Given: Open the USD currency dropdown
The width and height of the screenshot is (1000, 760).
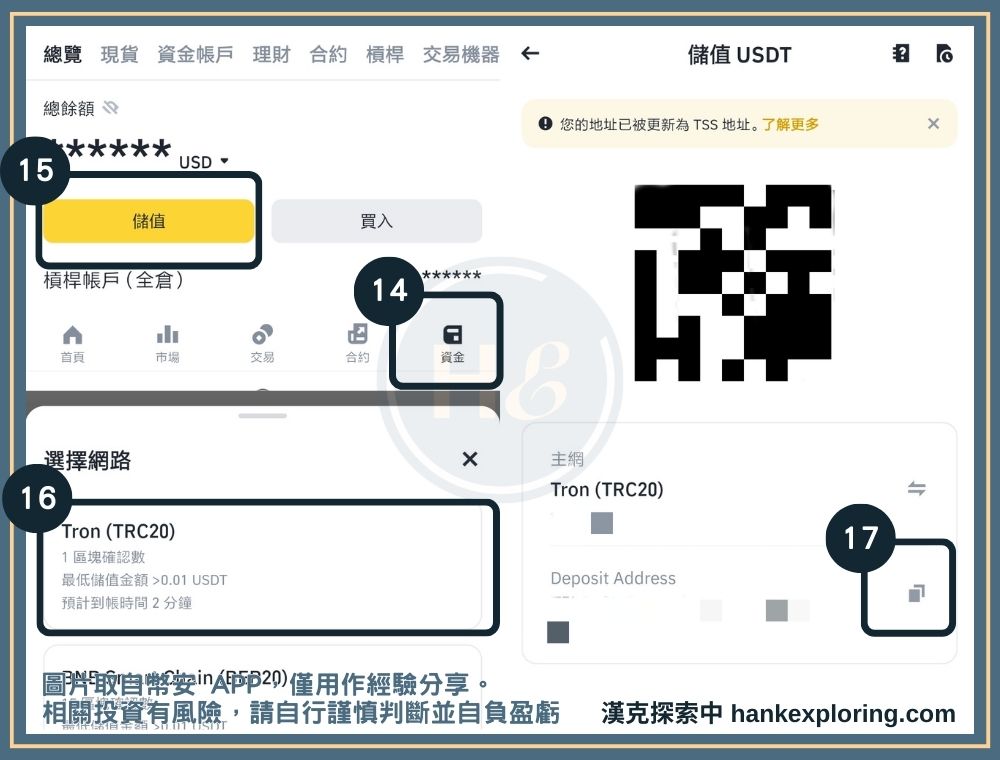Looking at the screenshot, I should click(203, 162).
